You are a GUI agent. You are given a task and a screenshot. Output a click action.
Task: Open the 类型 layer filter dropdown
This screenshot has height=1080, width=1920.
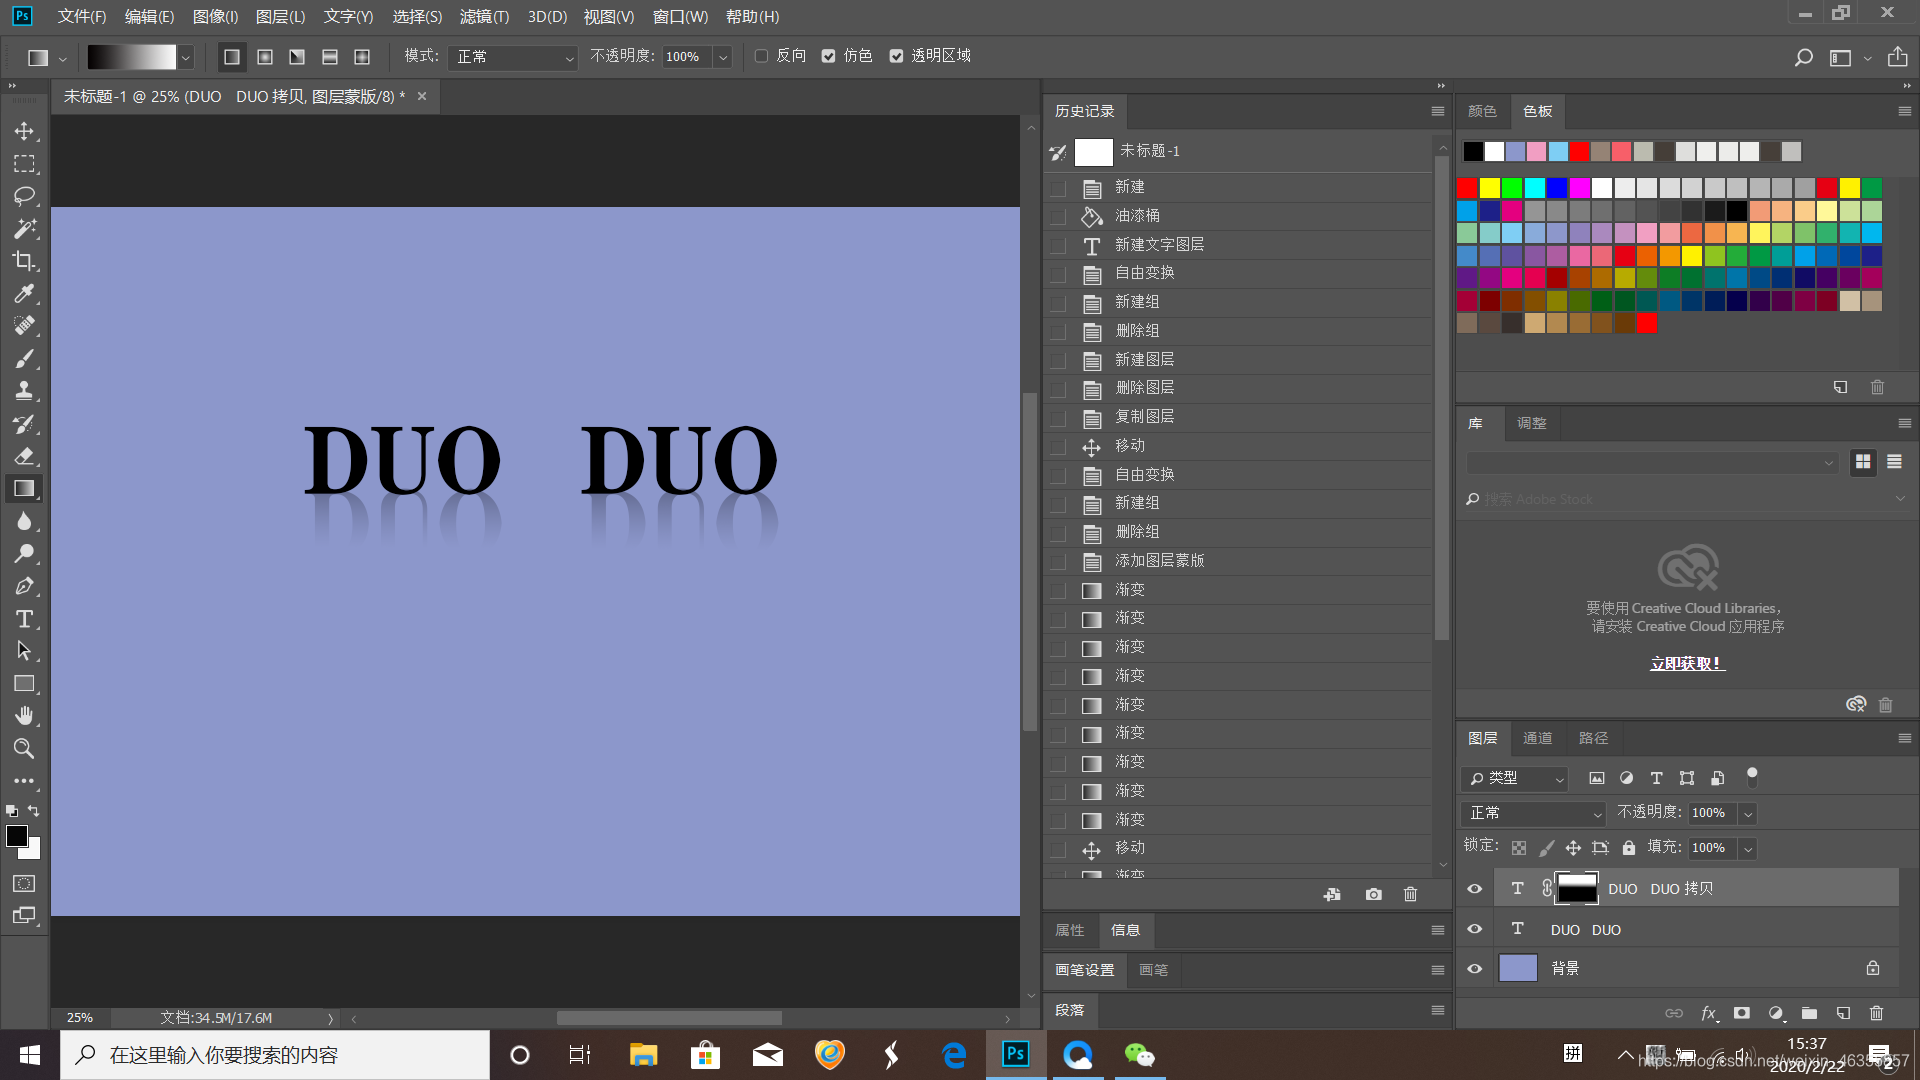[1514, 778]
